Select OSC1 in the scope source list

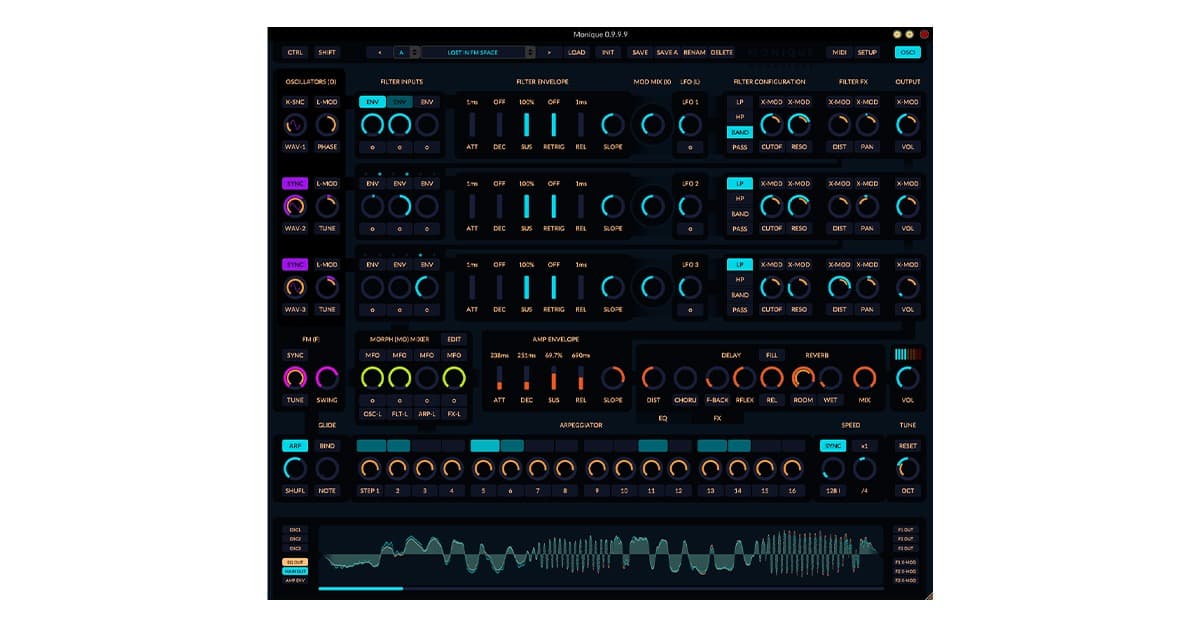pyautogui.click(x=295, y=530)
